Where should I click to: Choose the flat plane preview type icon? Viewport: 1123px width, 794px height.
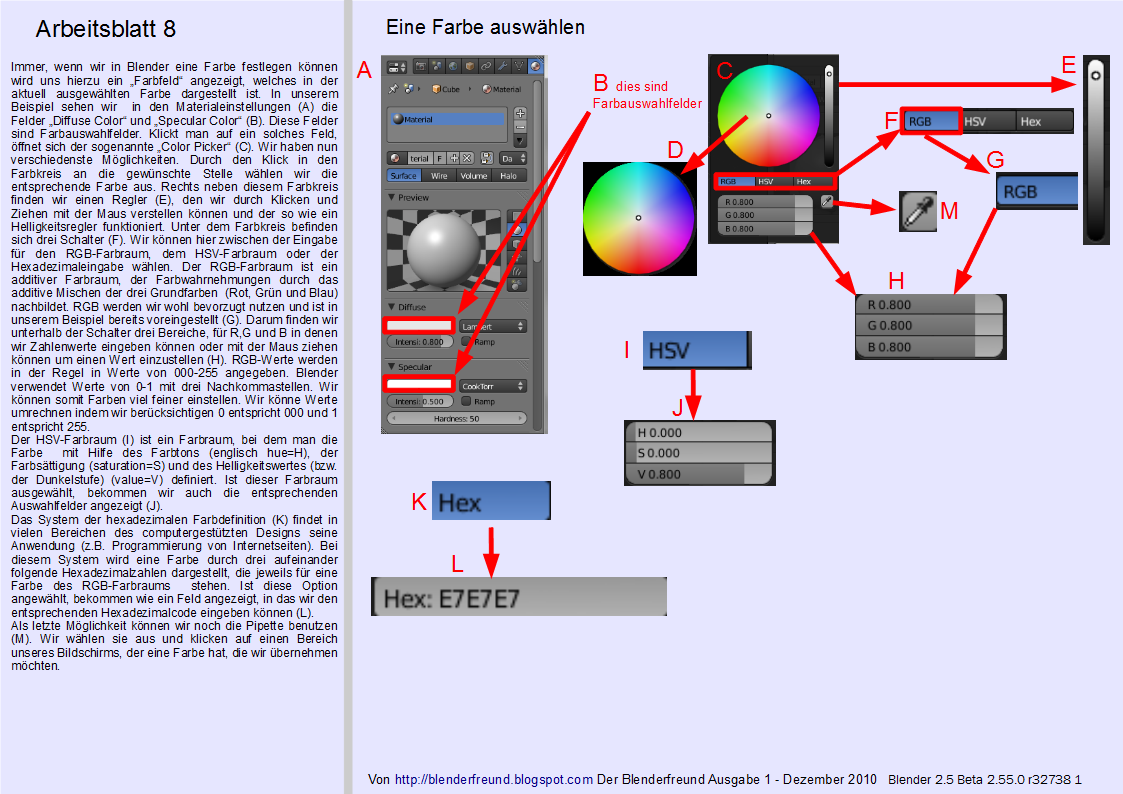517,216
